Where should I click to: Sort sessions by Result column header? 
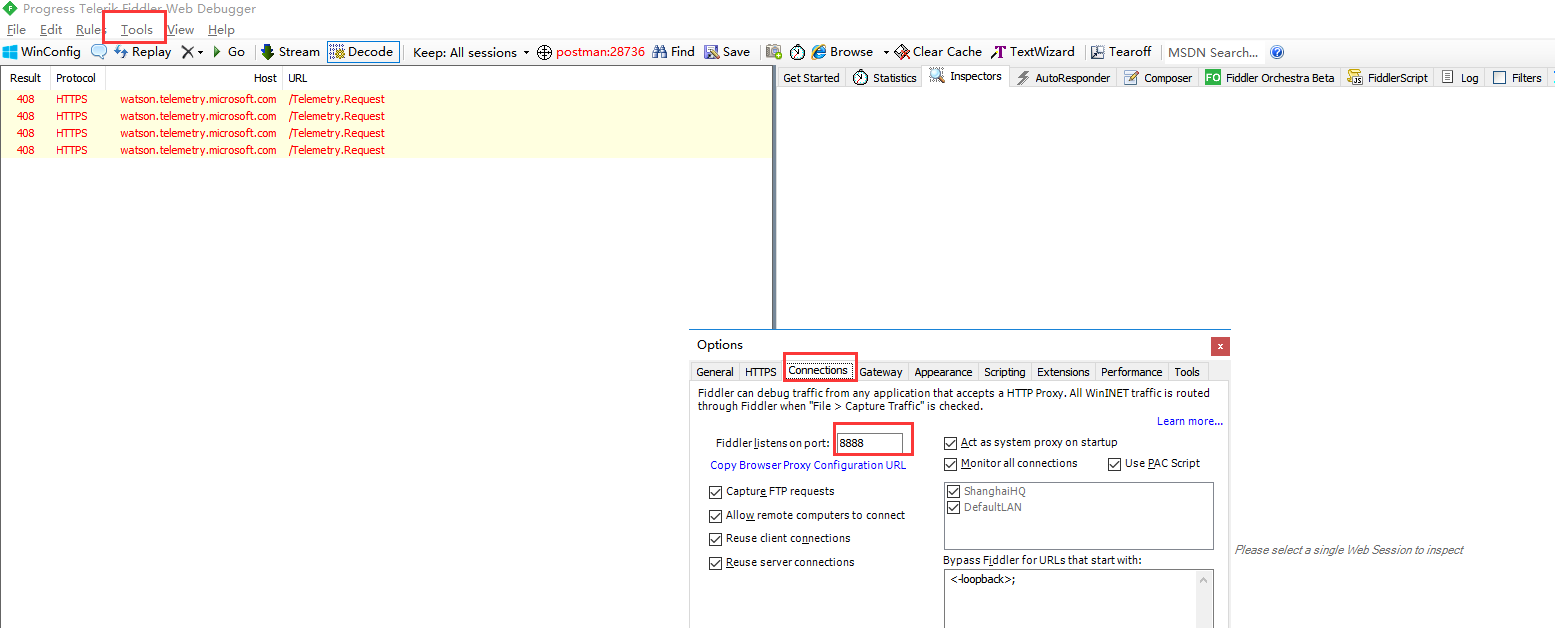pos(26,78)
